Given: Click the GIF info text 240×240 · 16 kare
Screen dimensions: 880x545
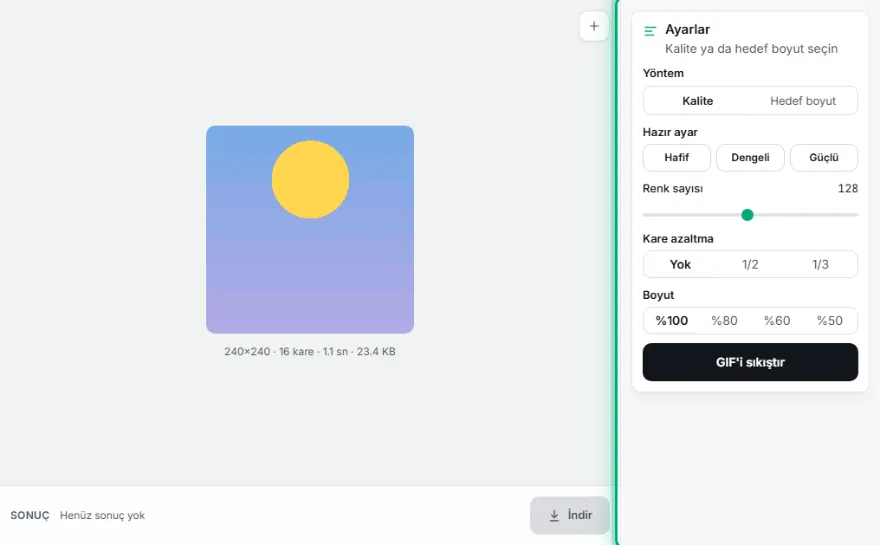Looking at the screenshot, I should [310, 351].
